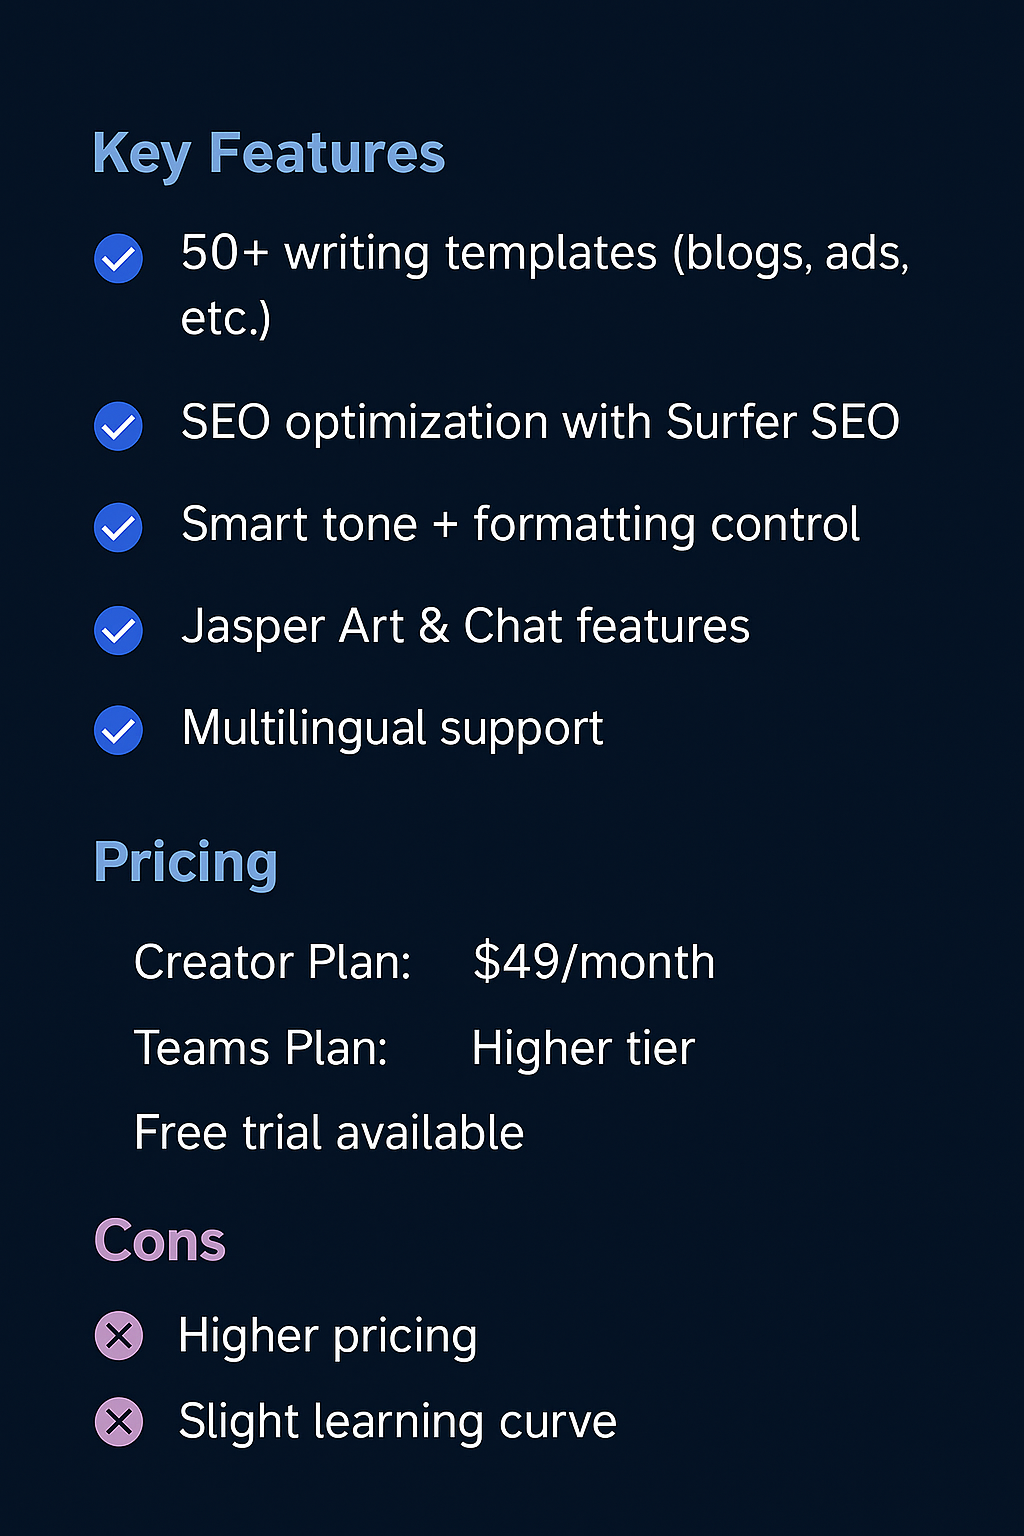Click the Key Features heading
The height and width of the screenshot is (1536, 1024).
(x=268, y=154)
